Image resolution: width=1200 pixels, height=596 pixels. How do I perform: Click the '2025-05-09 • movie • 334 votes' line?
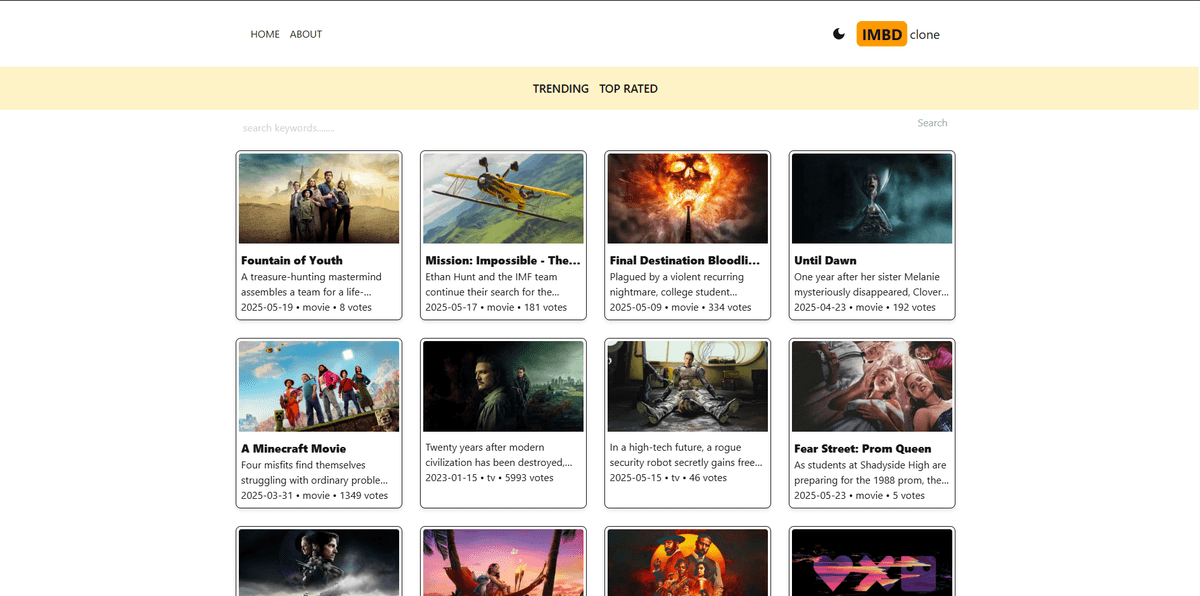pos(681,307)
